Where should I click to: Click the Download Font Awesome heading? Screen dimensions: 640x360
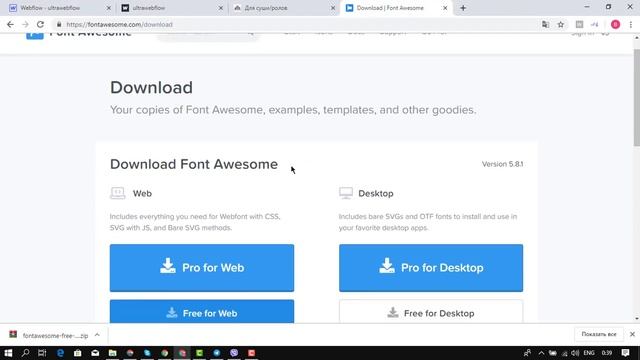tap(194, 164)
